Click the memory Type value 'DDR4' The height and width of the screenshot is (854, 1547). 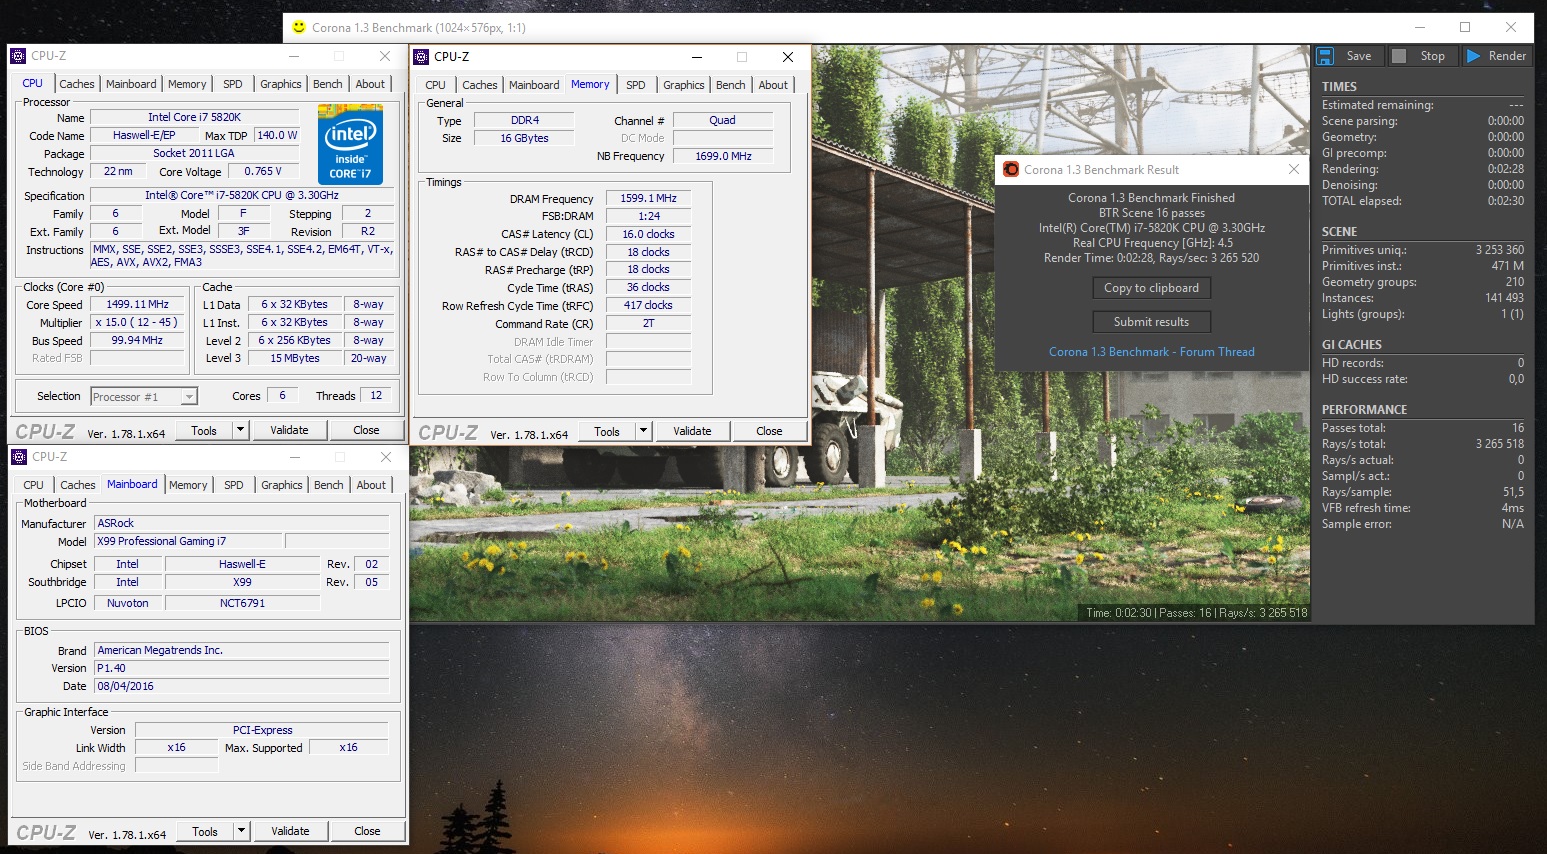point(525,120)
